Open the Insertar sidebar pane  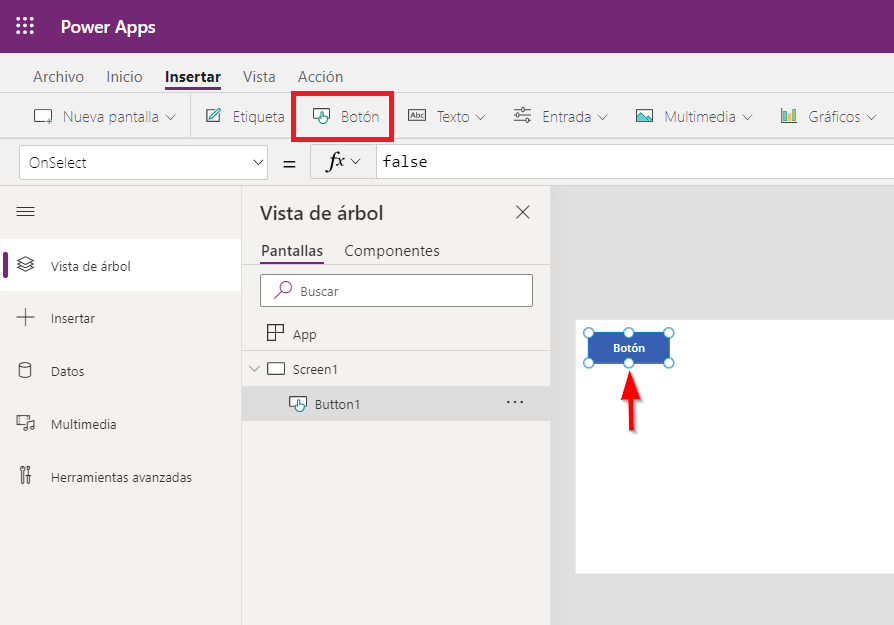coord(120,318)
